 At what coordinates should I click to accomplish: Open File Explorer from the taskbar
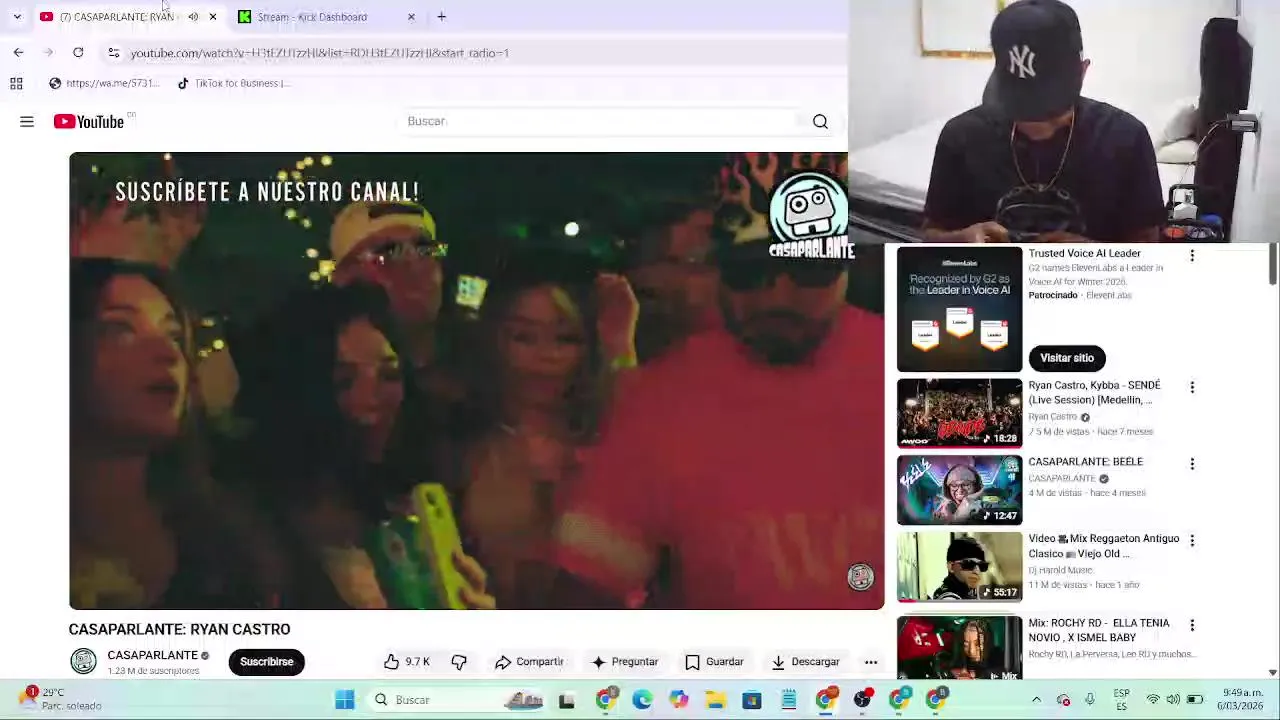click(715, 700)
